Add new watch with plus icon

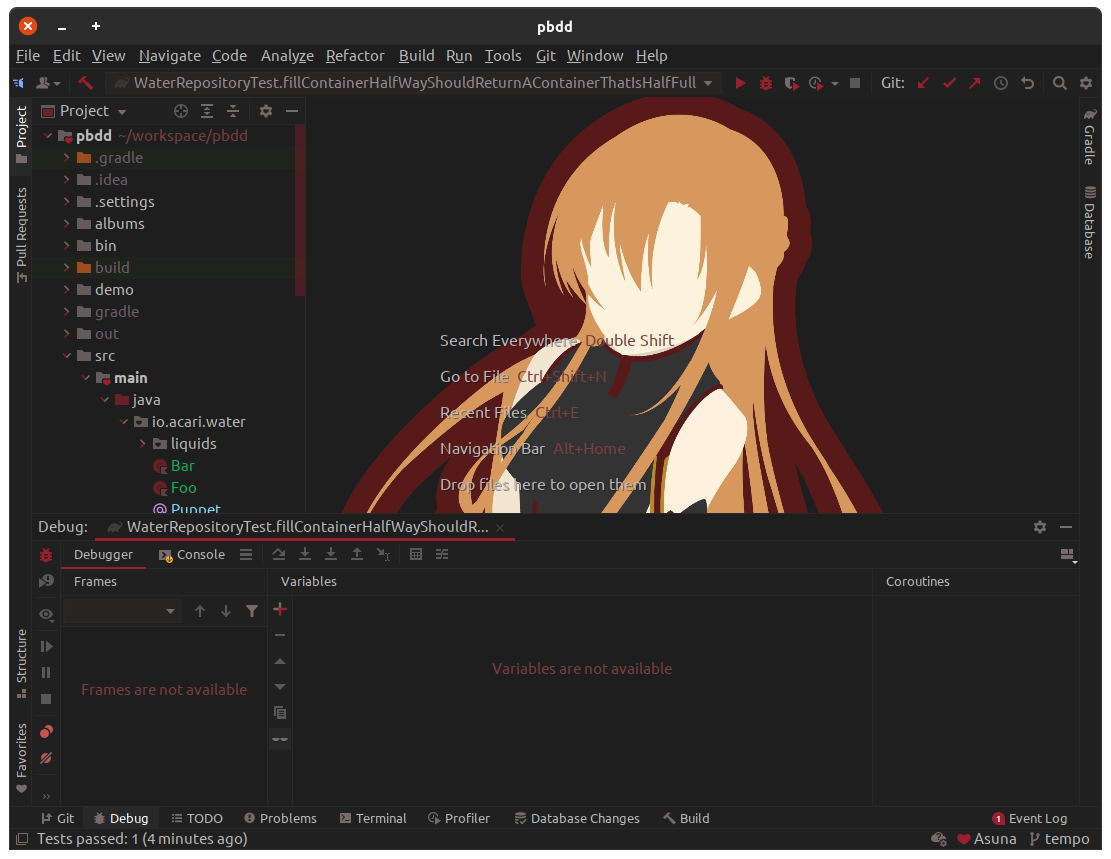click(280, 610)
